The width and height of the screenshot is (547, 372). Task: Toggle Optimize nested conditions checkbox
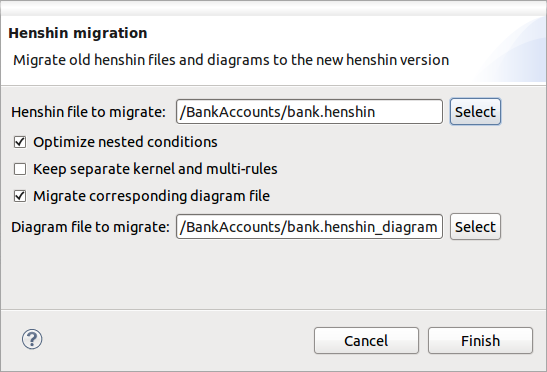point(20,142)
